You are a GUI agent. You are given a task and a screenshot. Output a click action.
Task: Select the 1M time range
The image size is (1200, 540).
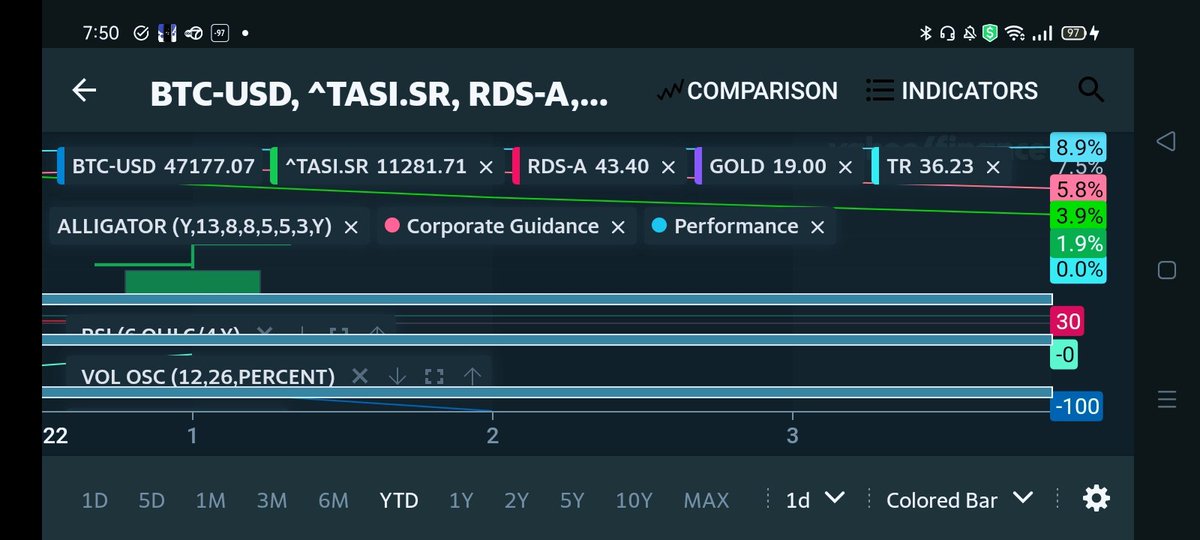[x=210, y=500]
